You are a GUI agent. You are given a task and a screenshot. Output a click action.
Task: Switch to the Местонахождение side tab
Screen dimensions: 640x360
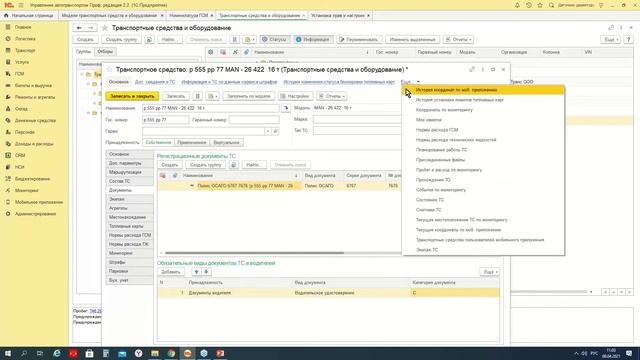[130, 217]
